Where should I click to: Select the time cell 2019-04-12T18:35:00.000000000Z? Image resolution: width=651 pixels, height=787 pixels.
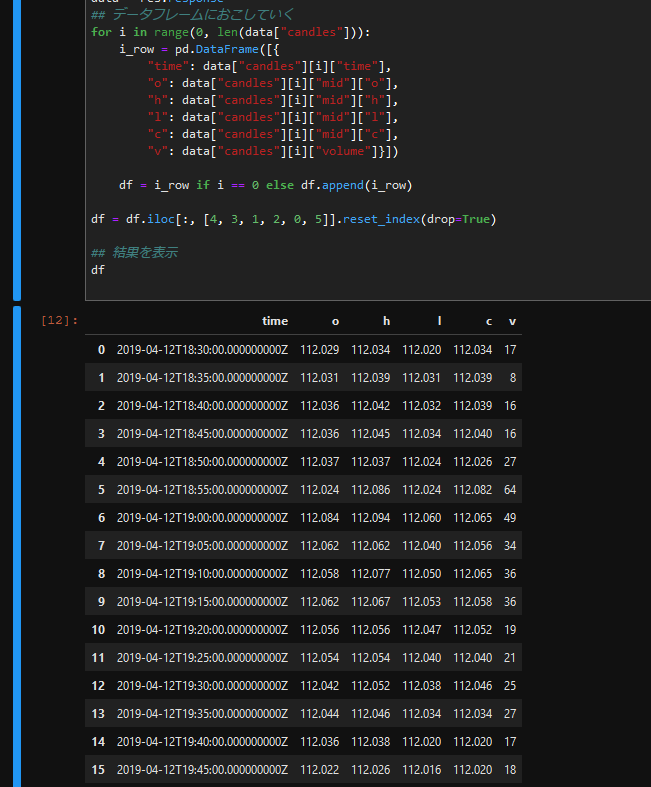pos(202,378)
